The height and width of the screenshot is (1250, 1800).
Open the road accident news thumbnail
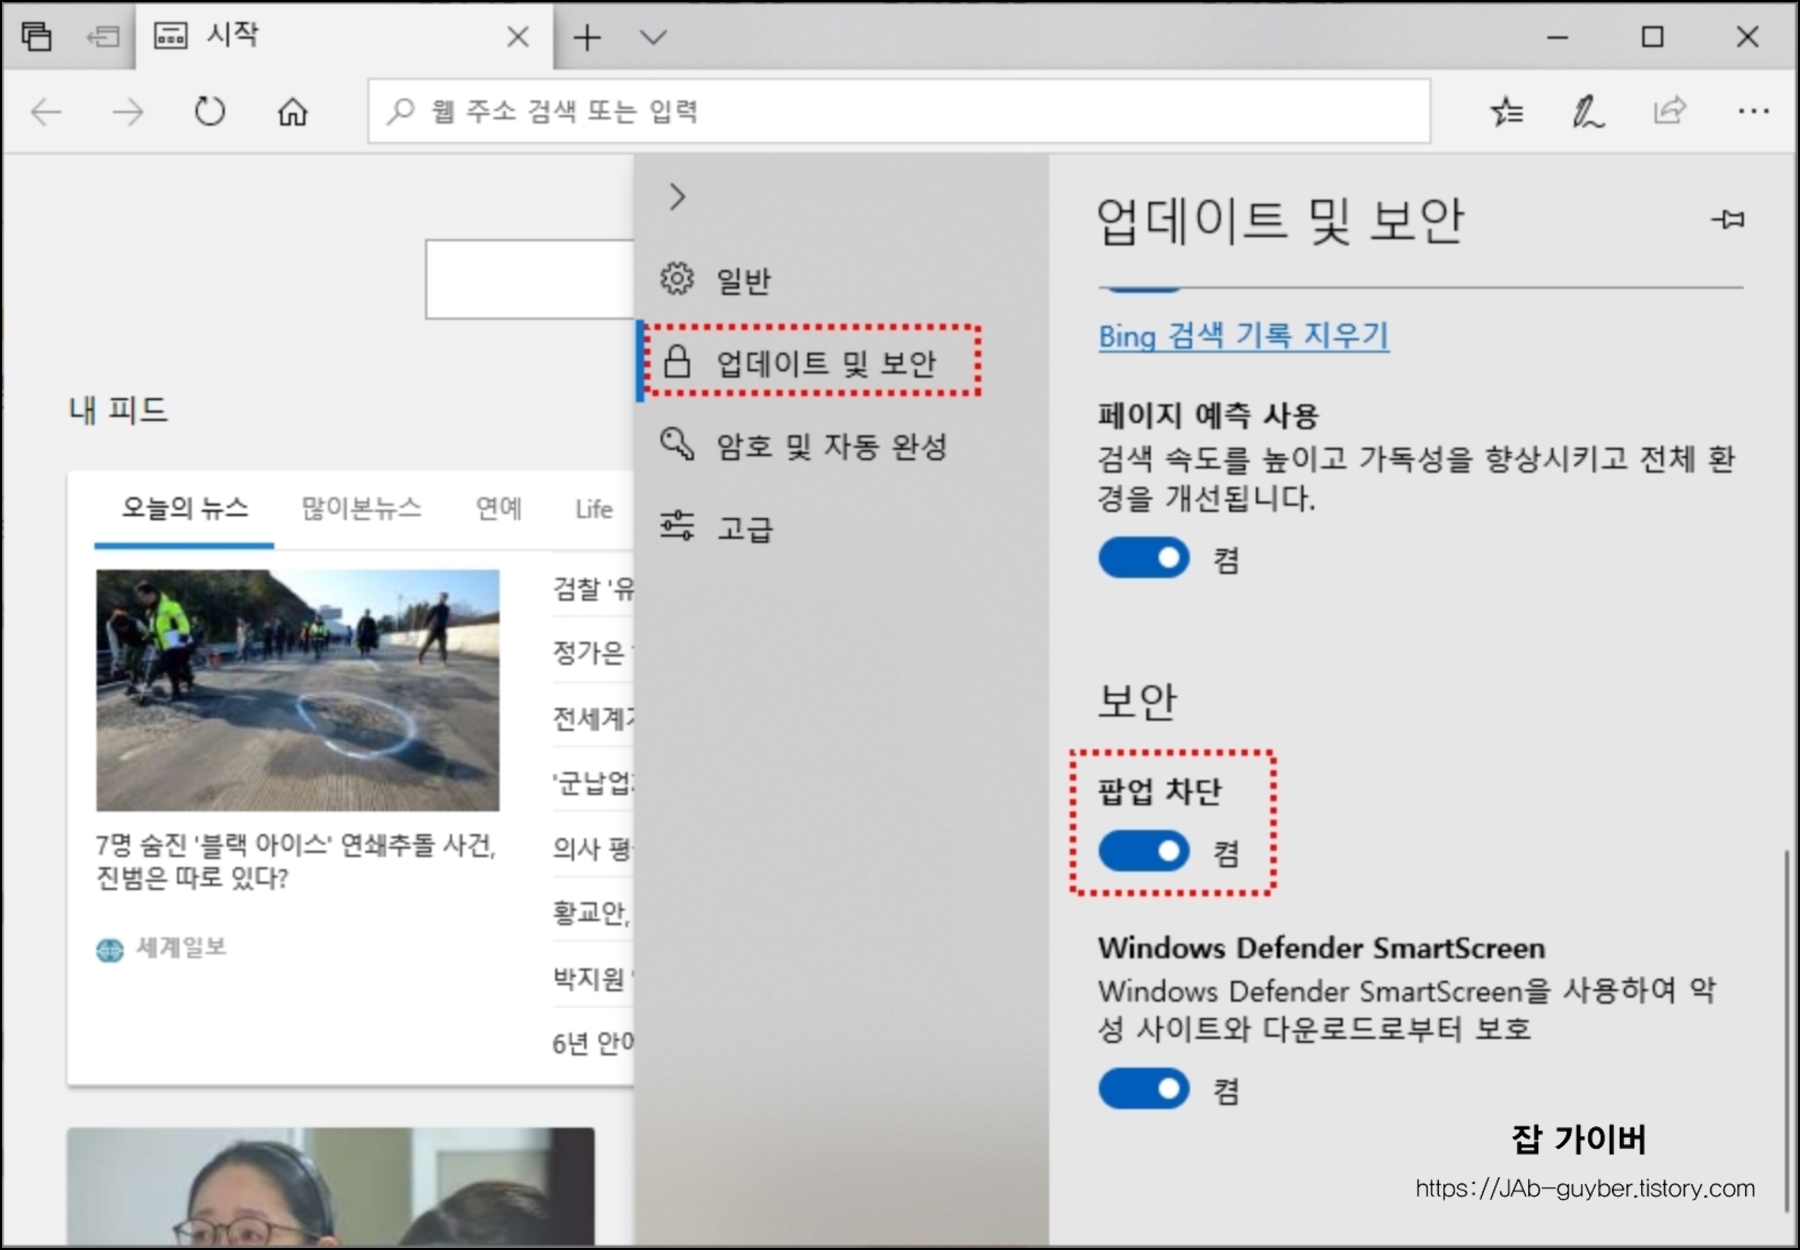(x=297, y=690)
